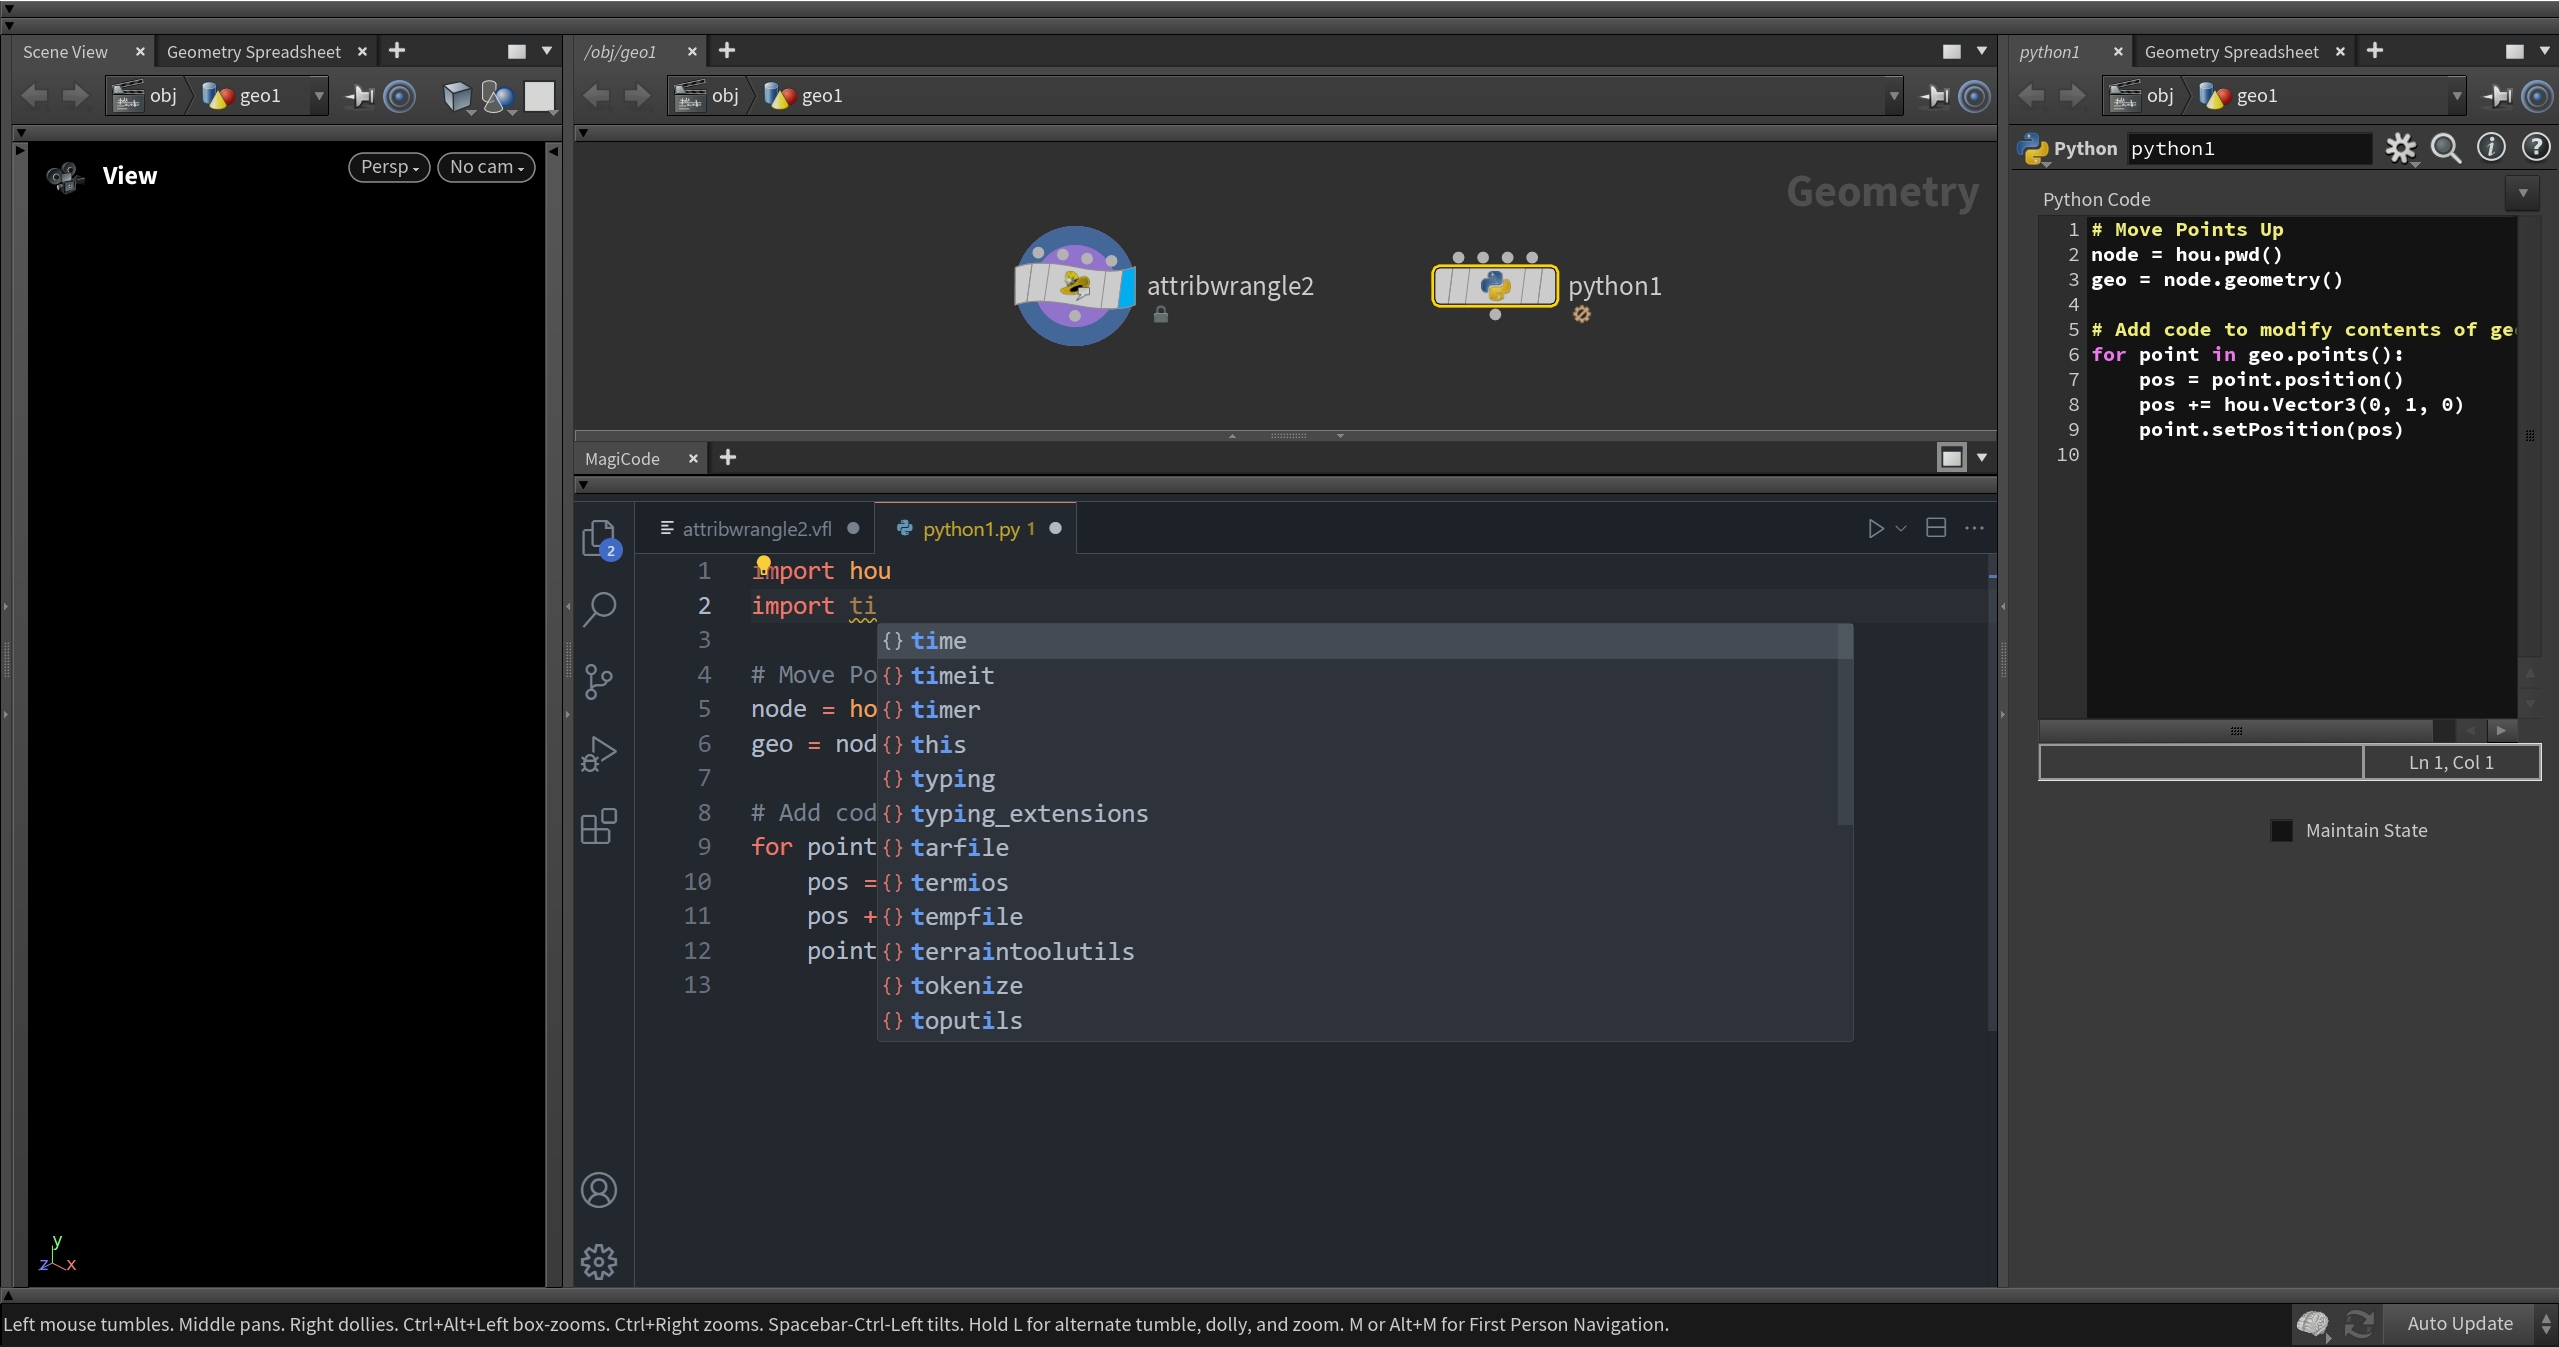
Task: Click the node info icon in parameter pane
Action: pos(2491,148)
